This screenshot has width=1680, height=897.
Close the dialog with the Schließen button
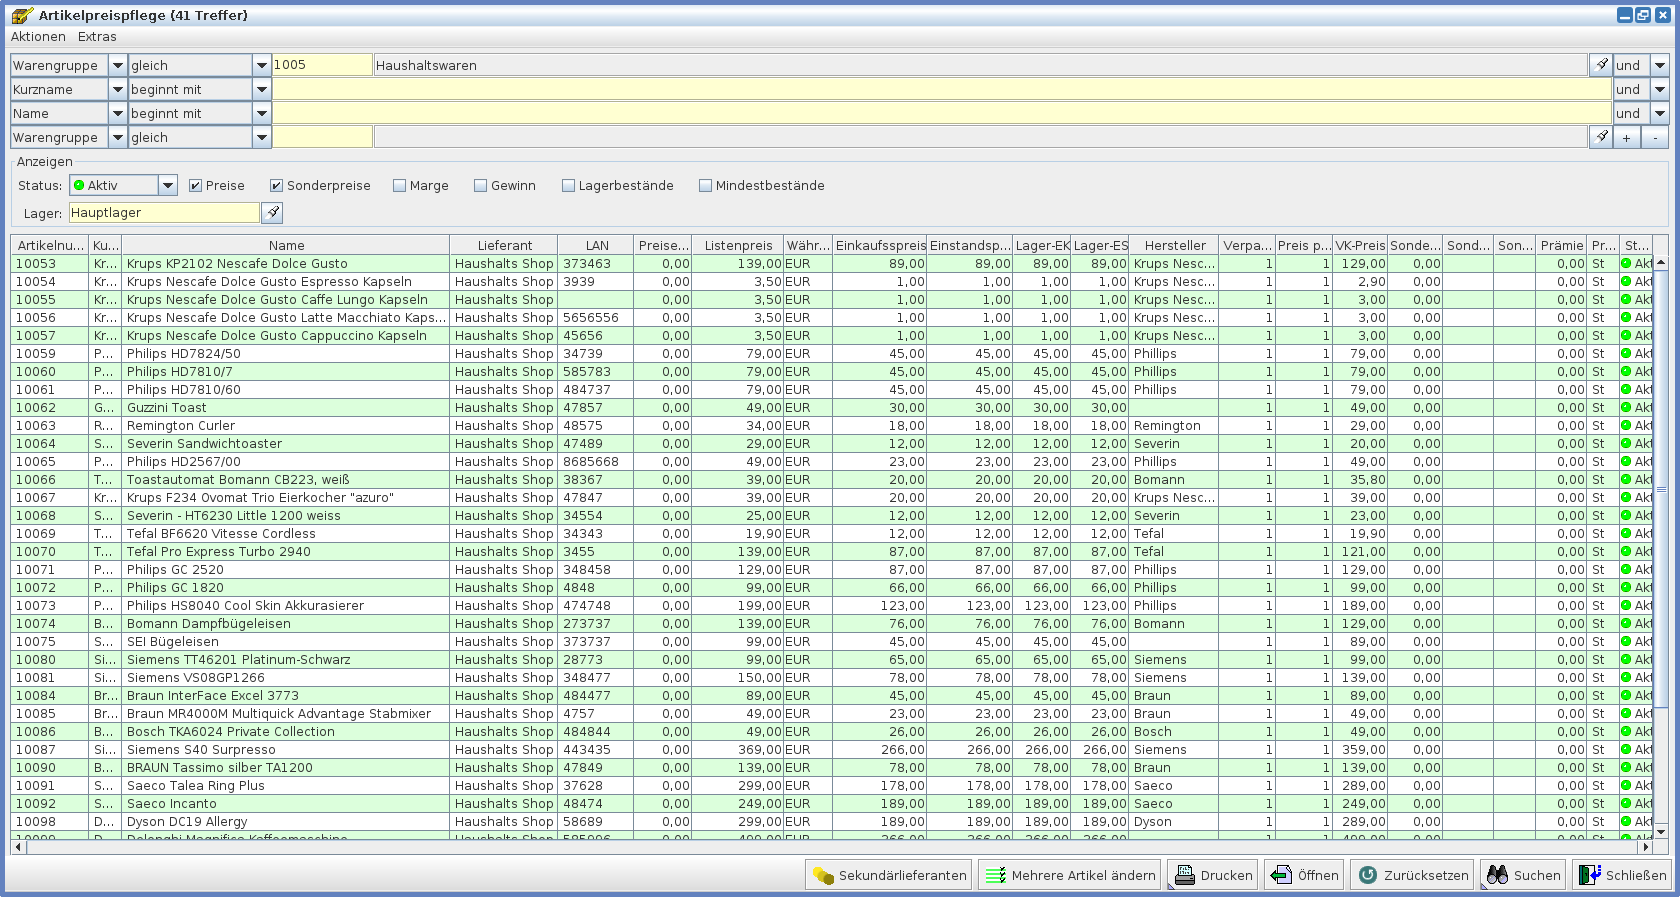coord(1622,875)
